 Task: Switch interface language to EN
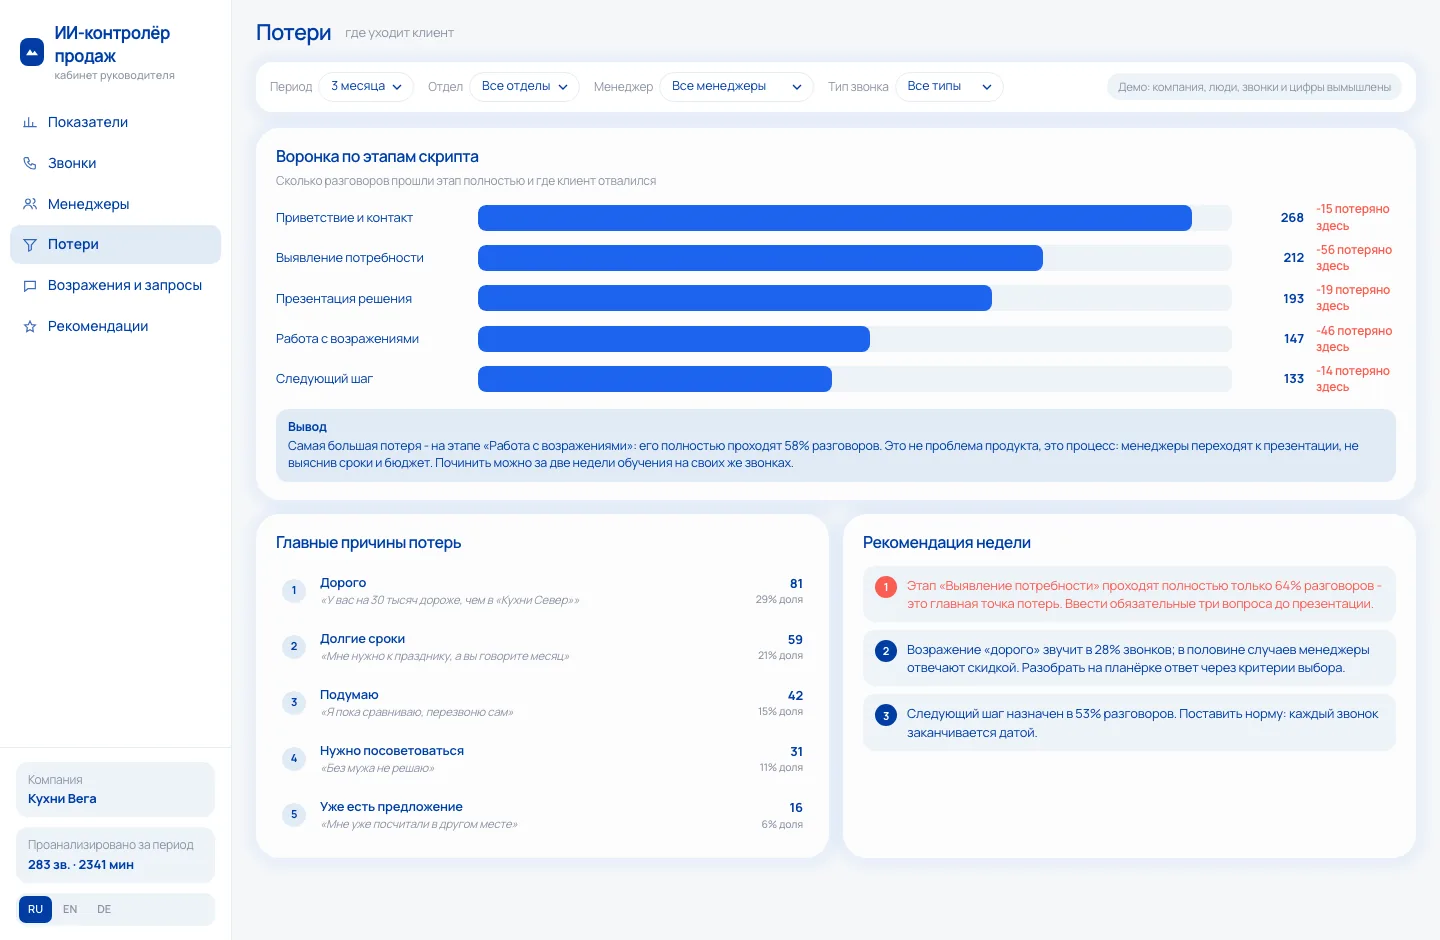[x=70, y=909]
